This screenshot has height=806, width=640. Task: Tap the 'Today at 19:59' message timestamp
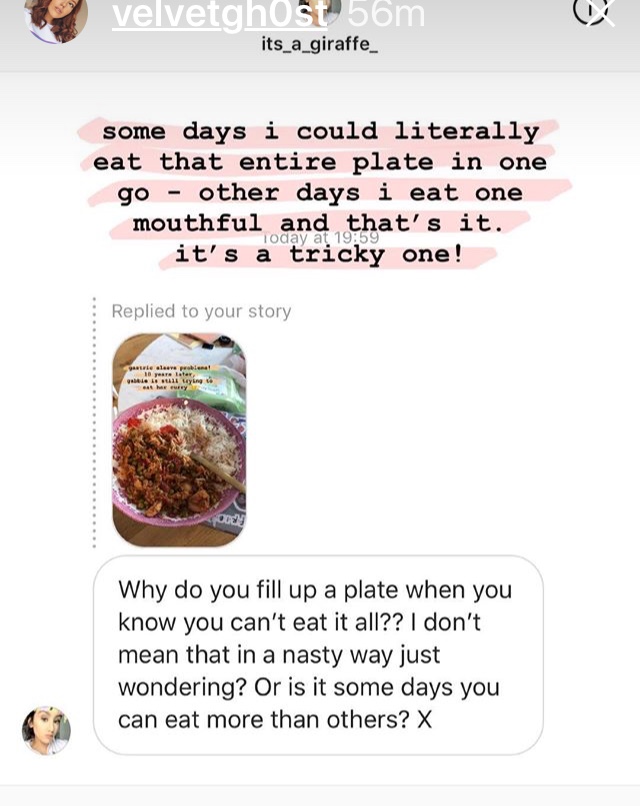click(x=320, y=238)
